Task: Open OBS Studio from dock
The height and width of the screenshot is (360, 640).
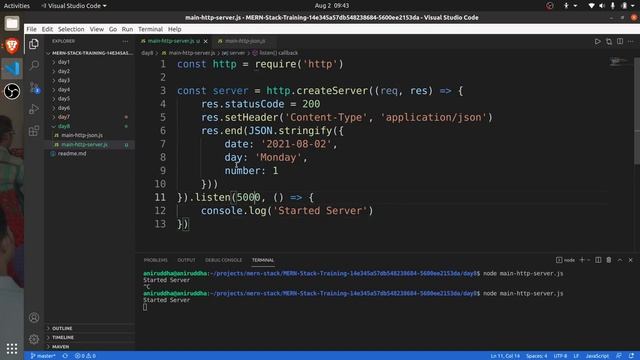Action: click(x=12, y=91)
